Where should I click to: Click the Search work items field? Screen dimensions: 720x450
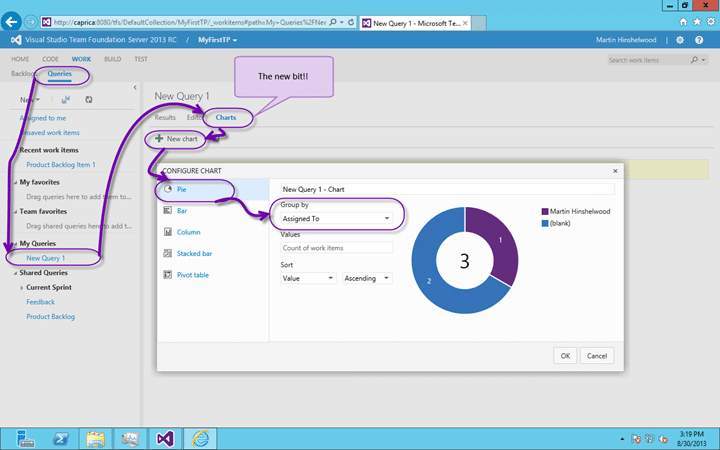coord(648,60)
